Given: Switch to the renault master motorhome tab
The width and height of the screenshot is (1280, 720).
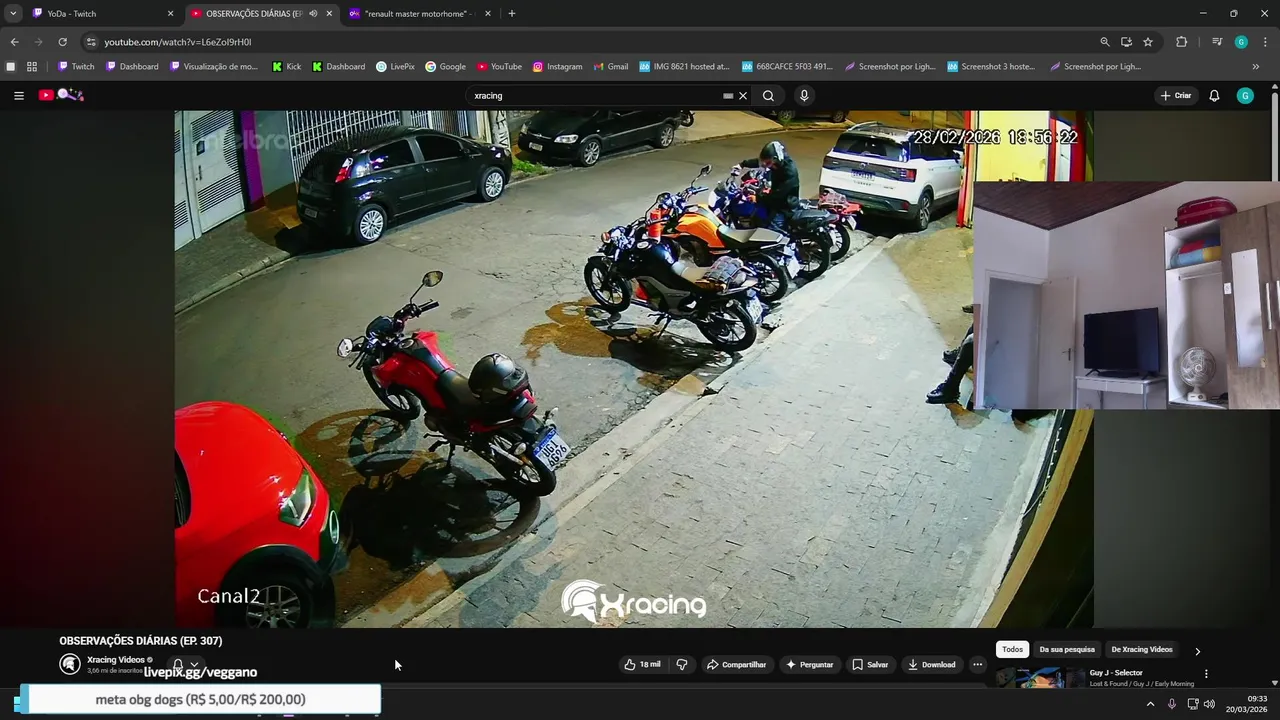Looking at the screenshot, I should coord(420,14).
